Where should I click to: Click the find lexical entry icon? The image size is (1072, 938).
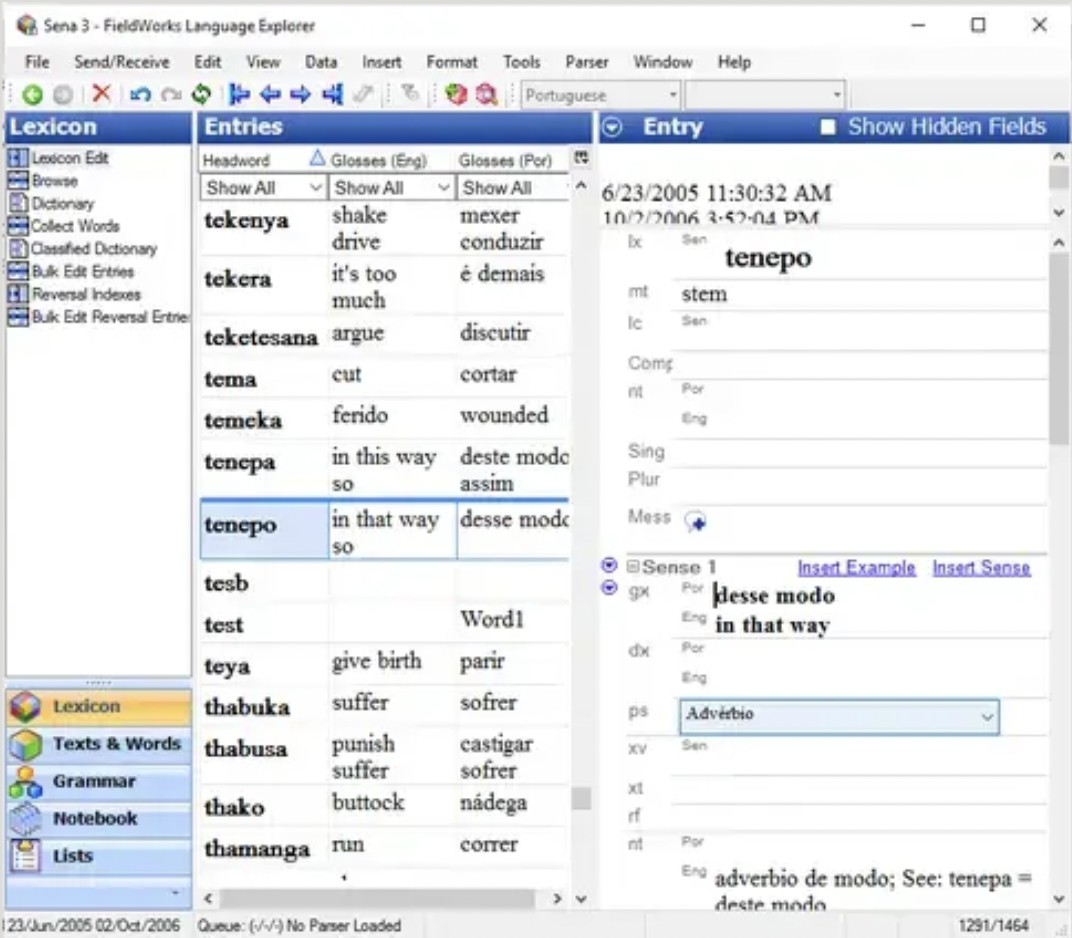point(487,95)
